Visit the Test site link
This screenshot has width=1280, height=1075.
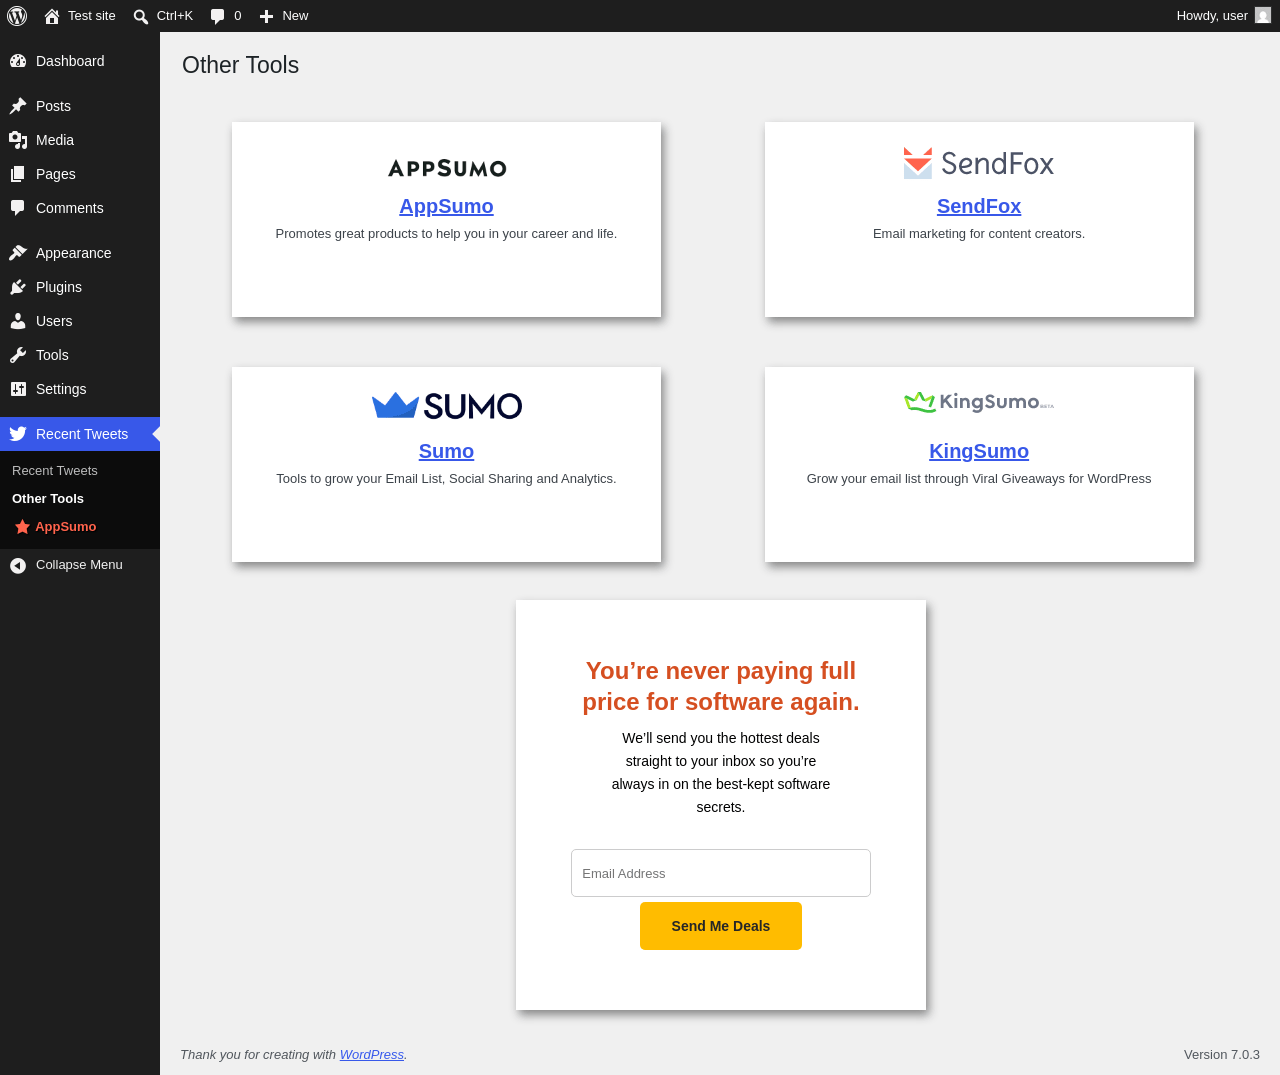tap(92, 16)
